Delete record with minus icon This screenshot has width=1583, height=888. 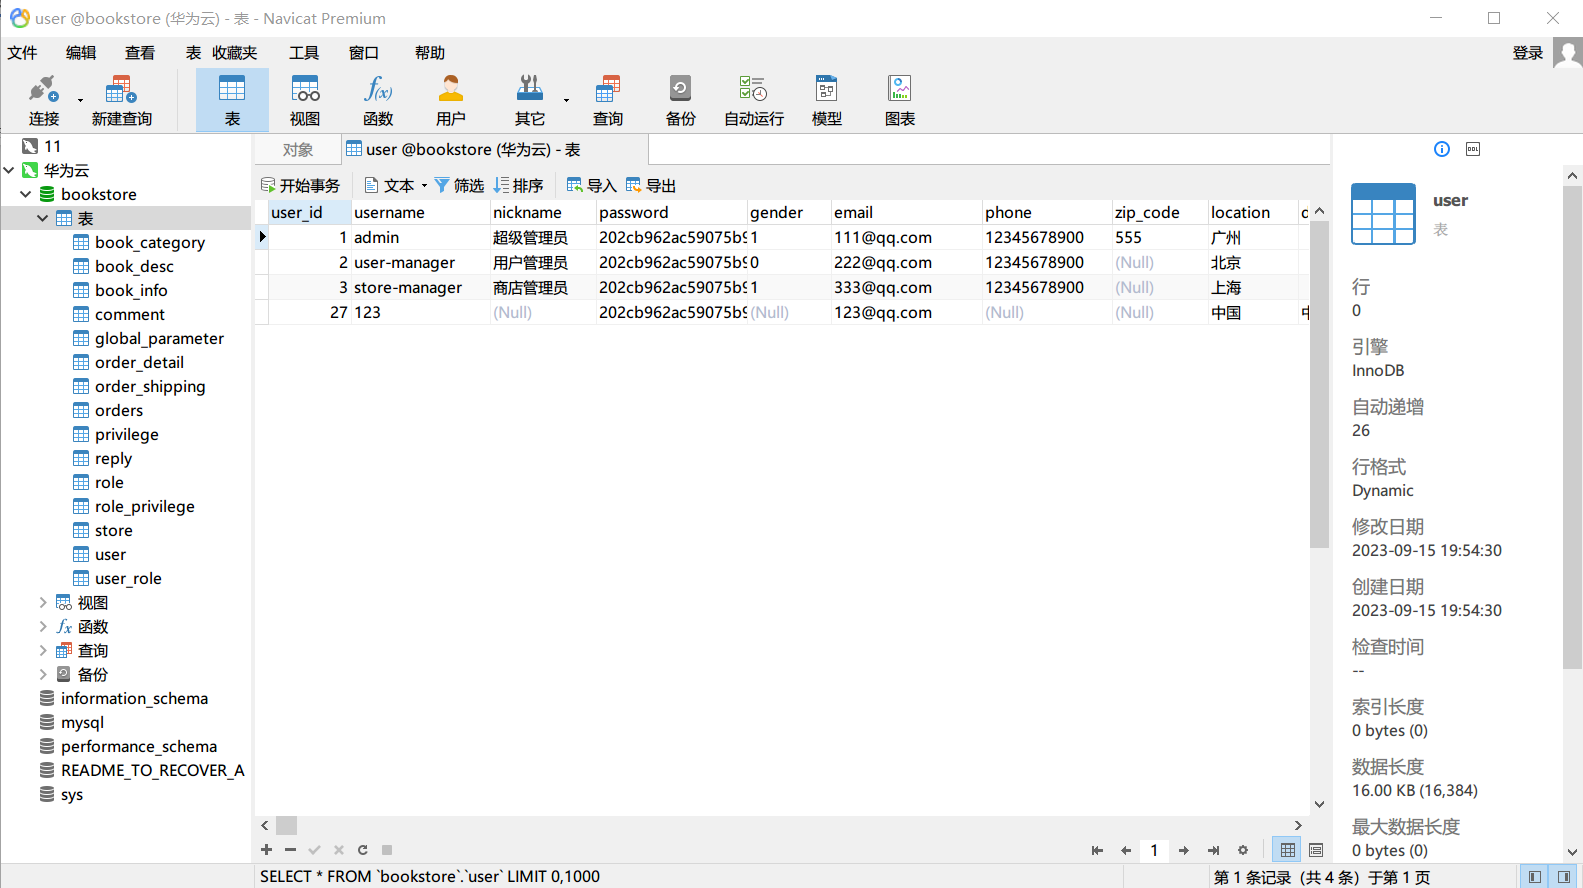tap(290, 850)
